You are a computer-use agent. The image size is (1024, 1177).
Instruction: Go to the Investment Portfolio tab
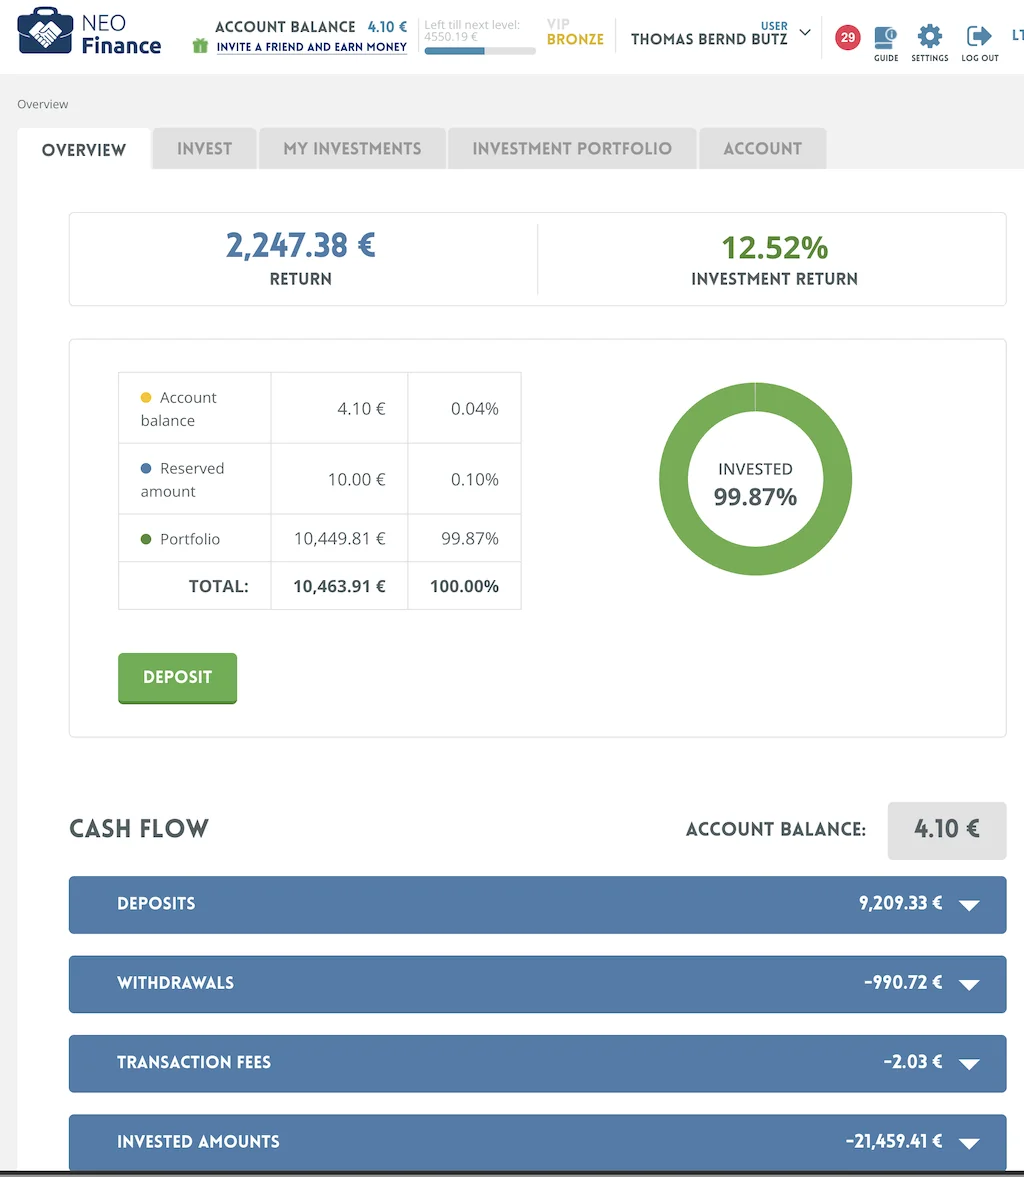[572, 149]
